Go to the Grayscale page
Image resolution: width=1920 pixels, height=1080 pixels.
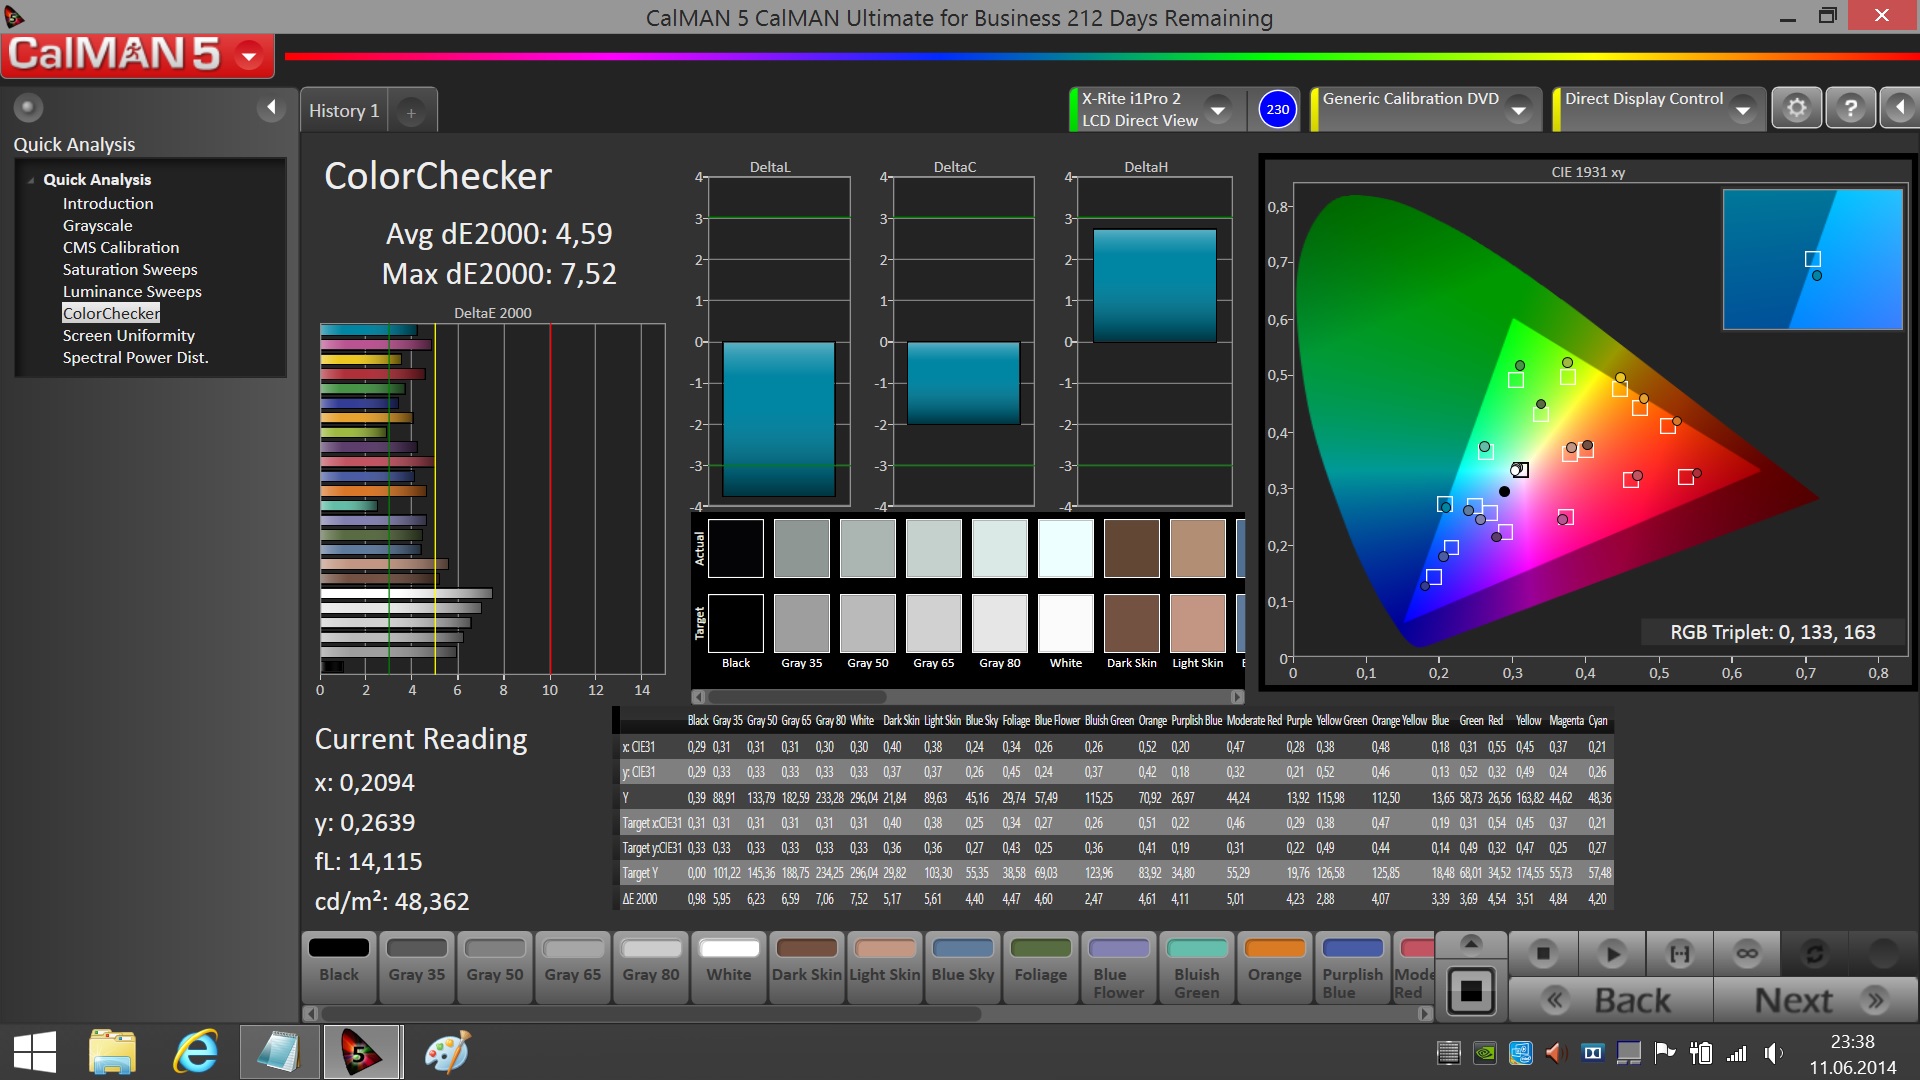(97, 225)
